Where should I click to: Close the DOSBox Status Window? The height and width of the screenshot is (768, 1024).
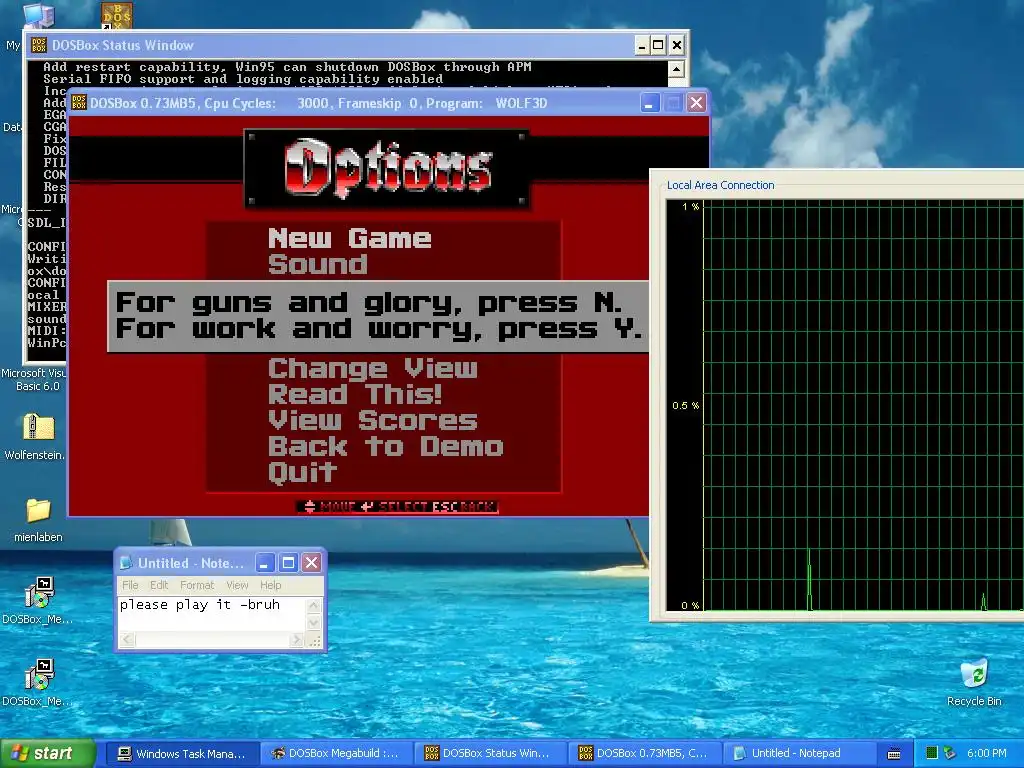(677, 46)
